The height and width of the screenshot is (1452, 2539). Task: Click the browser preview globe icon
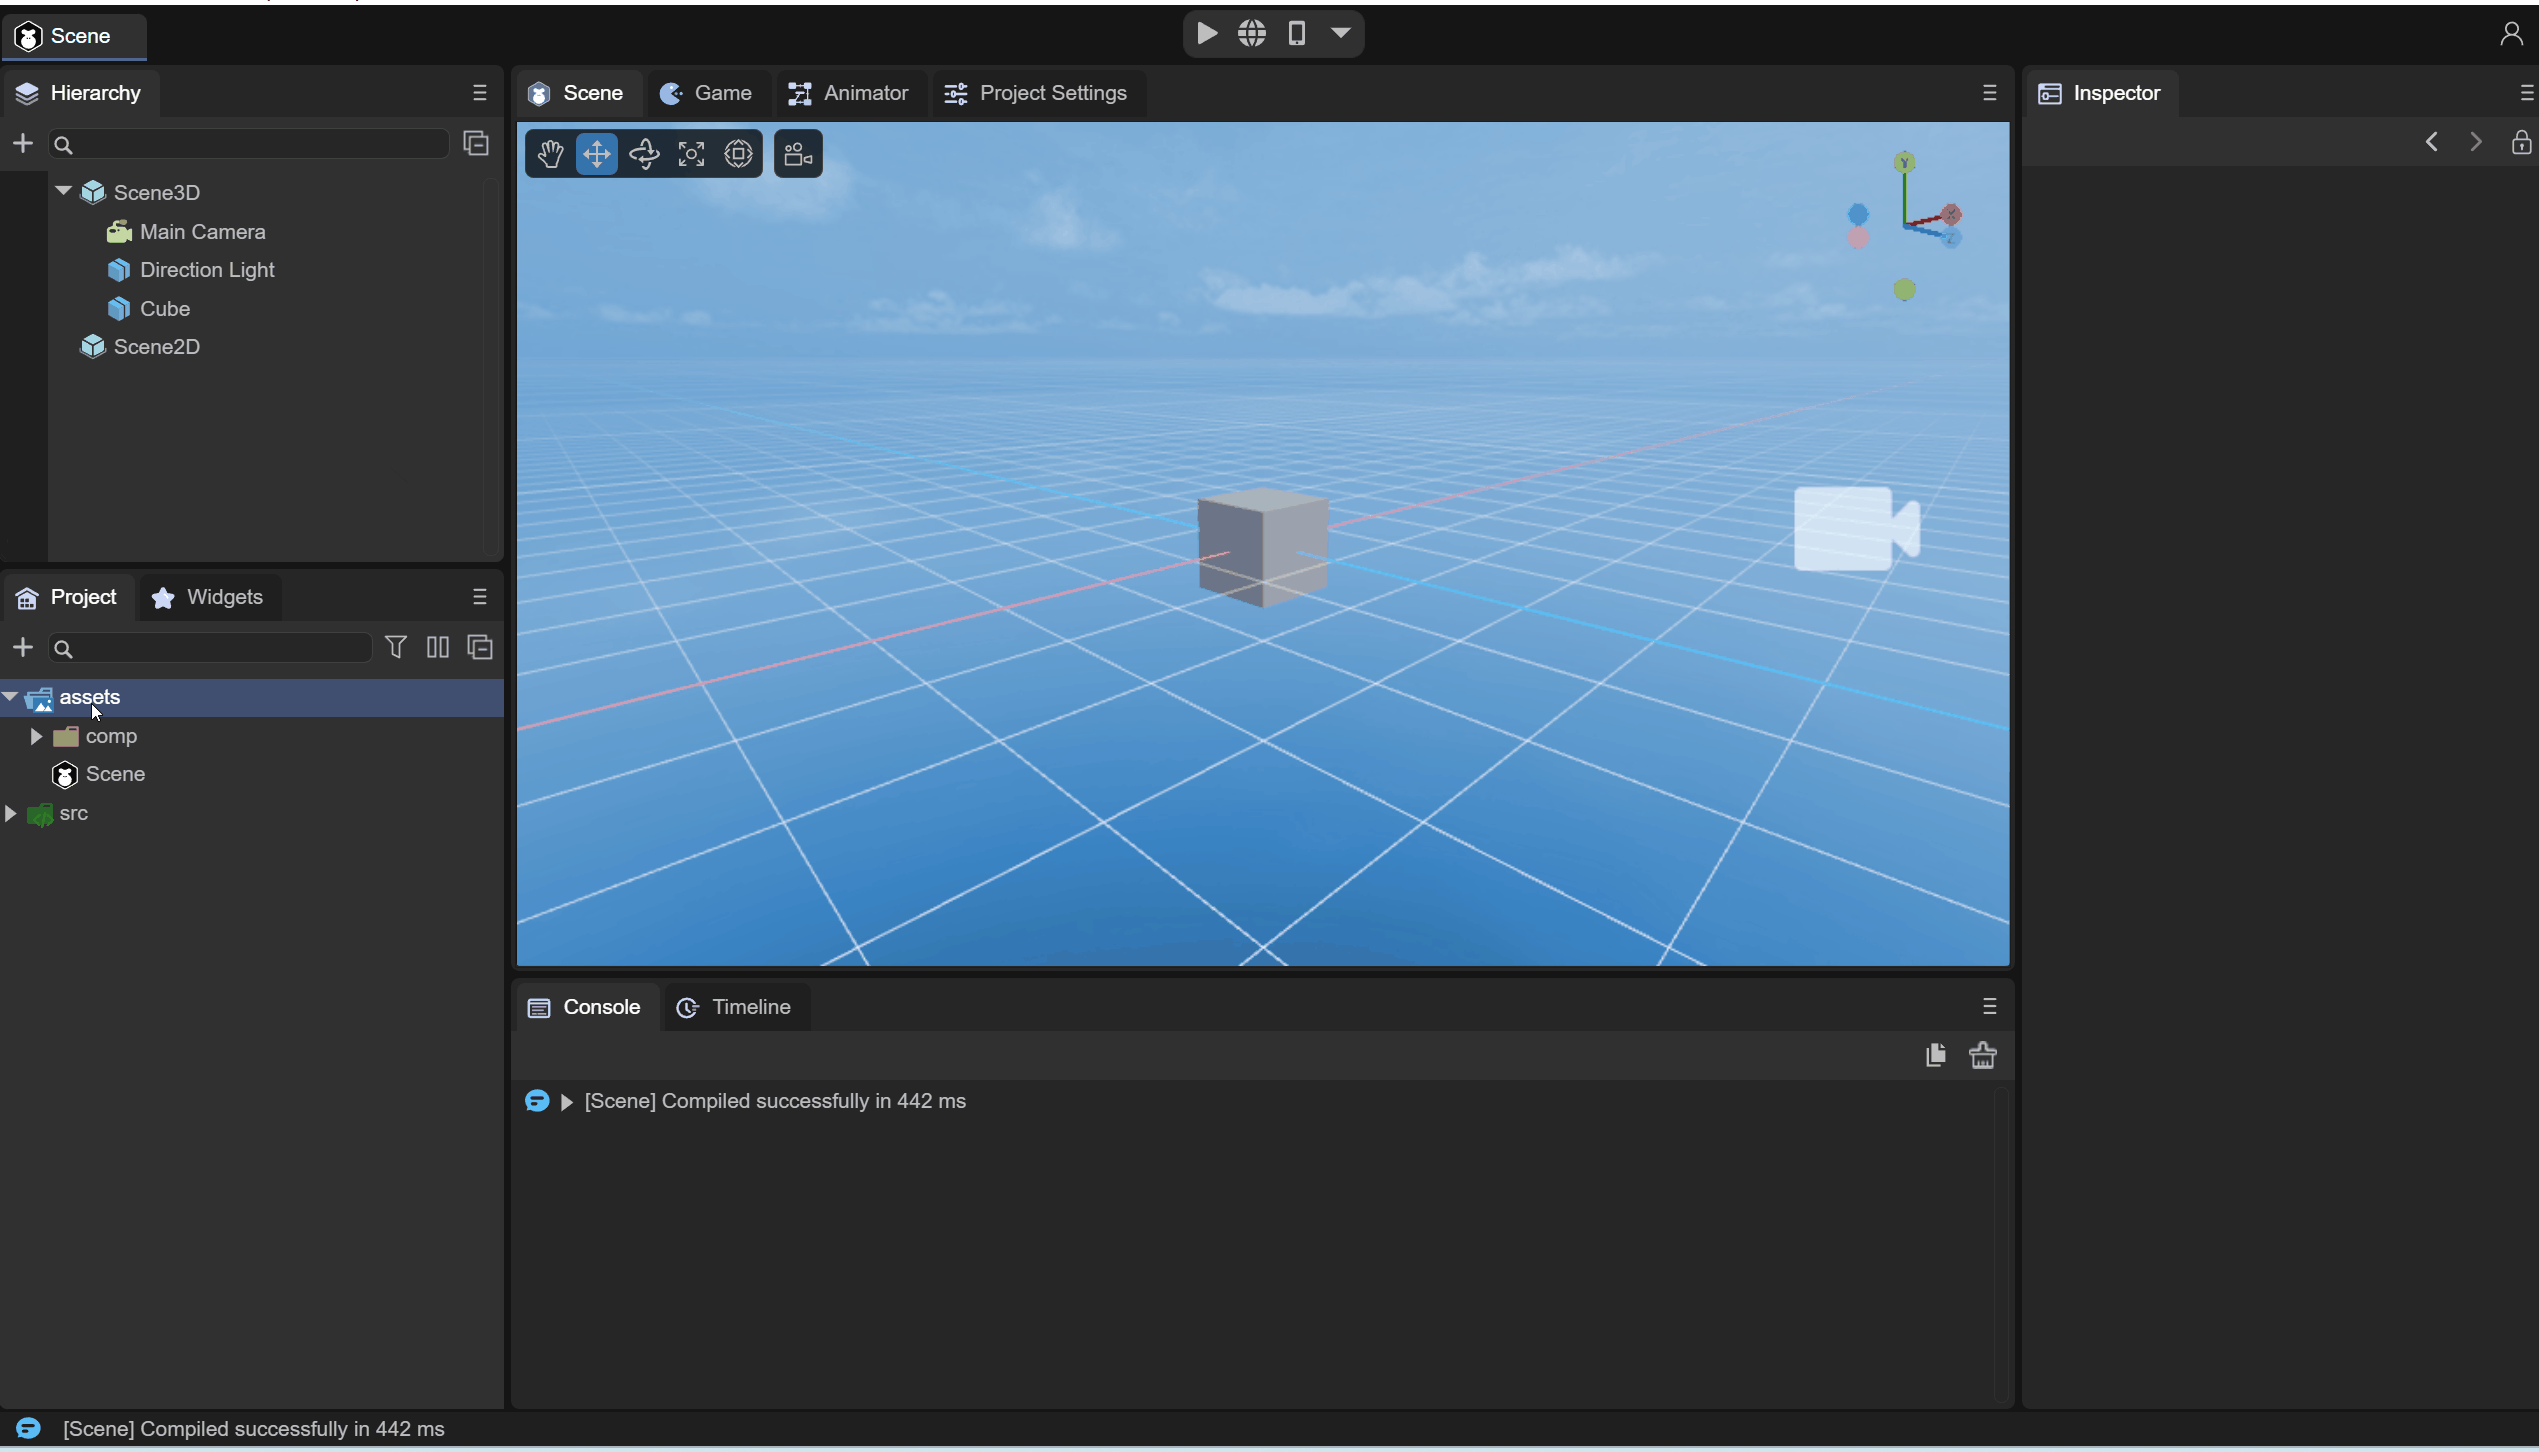[1252, 34]
